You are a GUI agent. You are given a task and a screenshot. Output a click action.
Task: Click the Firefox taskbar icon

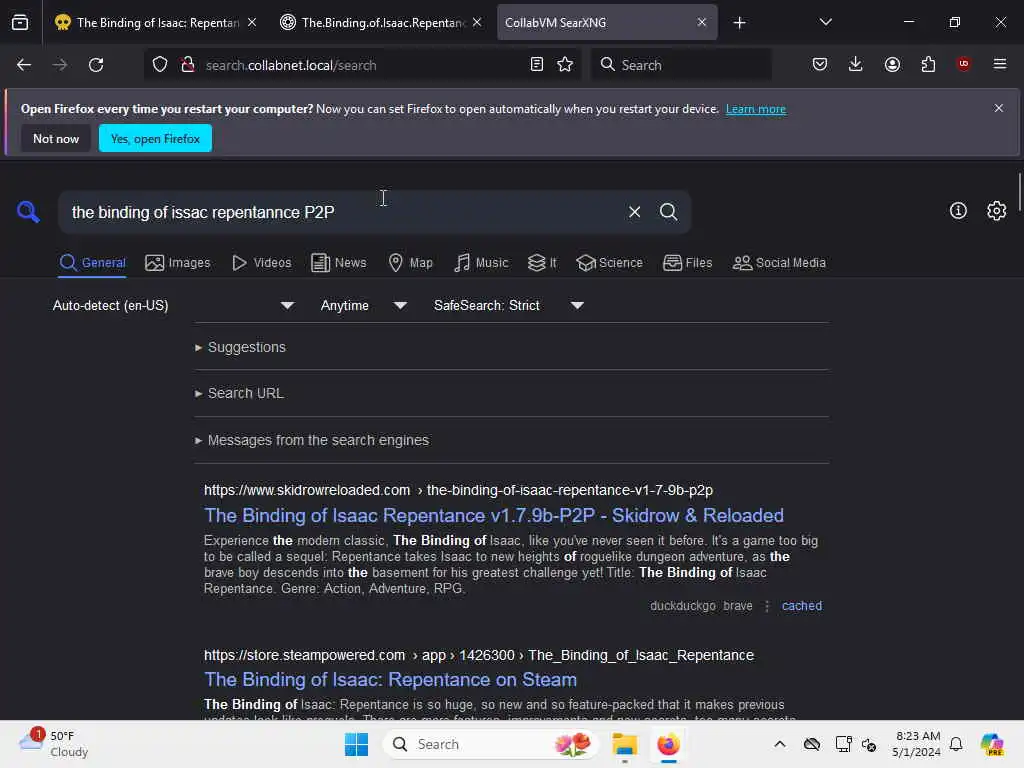(668, 744)
